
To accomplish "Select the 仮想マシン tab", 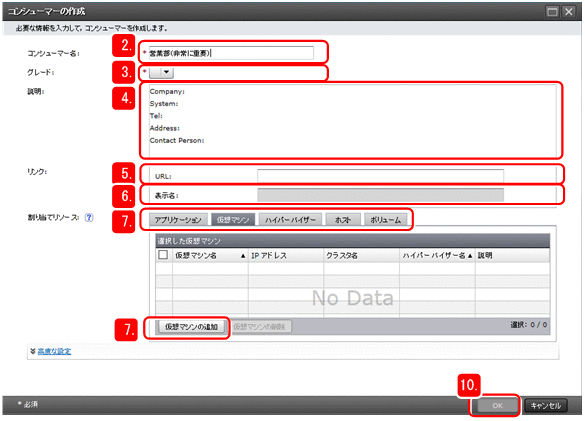I will pyautogui.click(x=233, y=220).
